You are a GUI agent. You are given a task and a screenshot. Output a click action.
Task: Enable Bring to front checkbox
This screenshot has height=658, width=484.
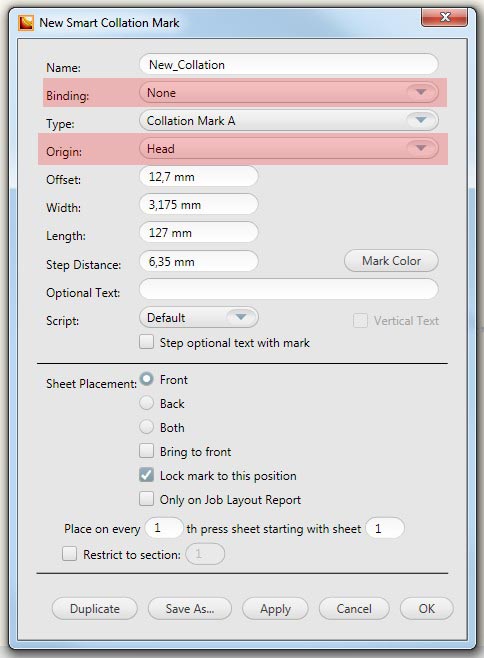(147, 451)
